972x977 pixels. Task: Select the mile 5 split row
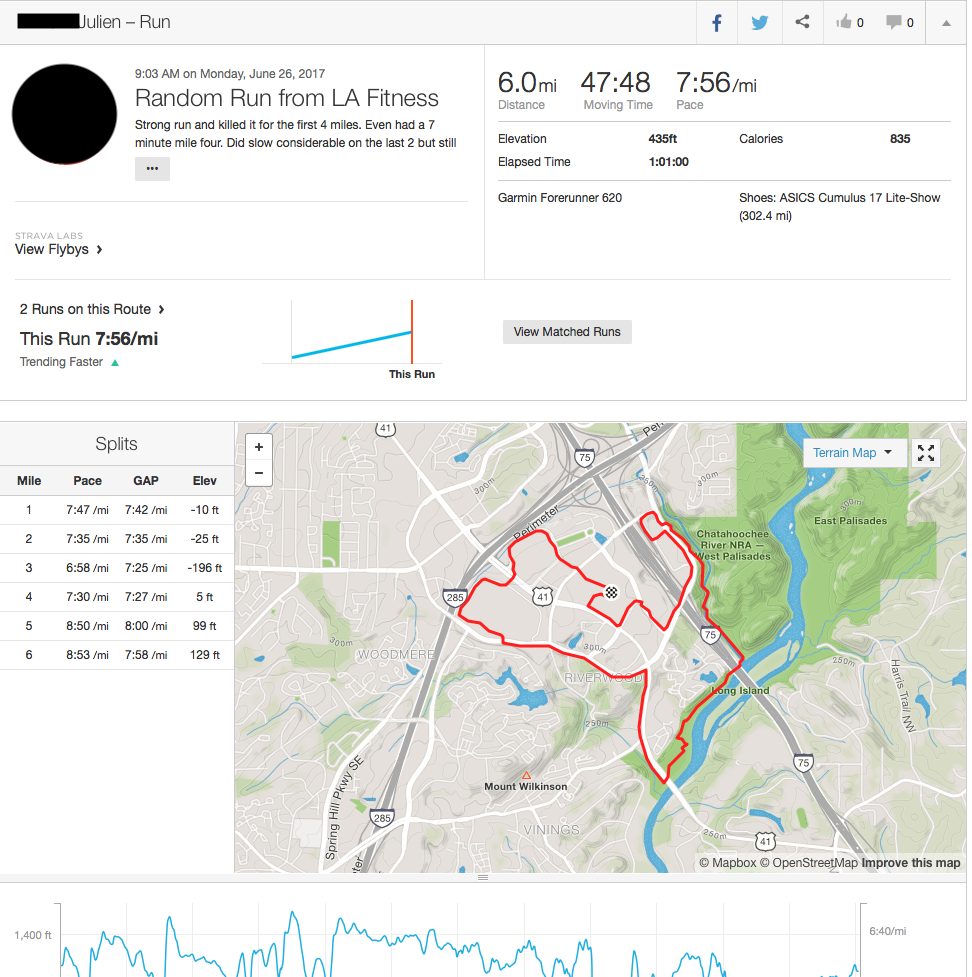[x=117, y=626]
